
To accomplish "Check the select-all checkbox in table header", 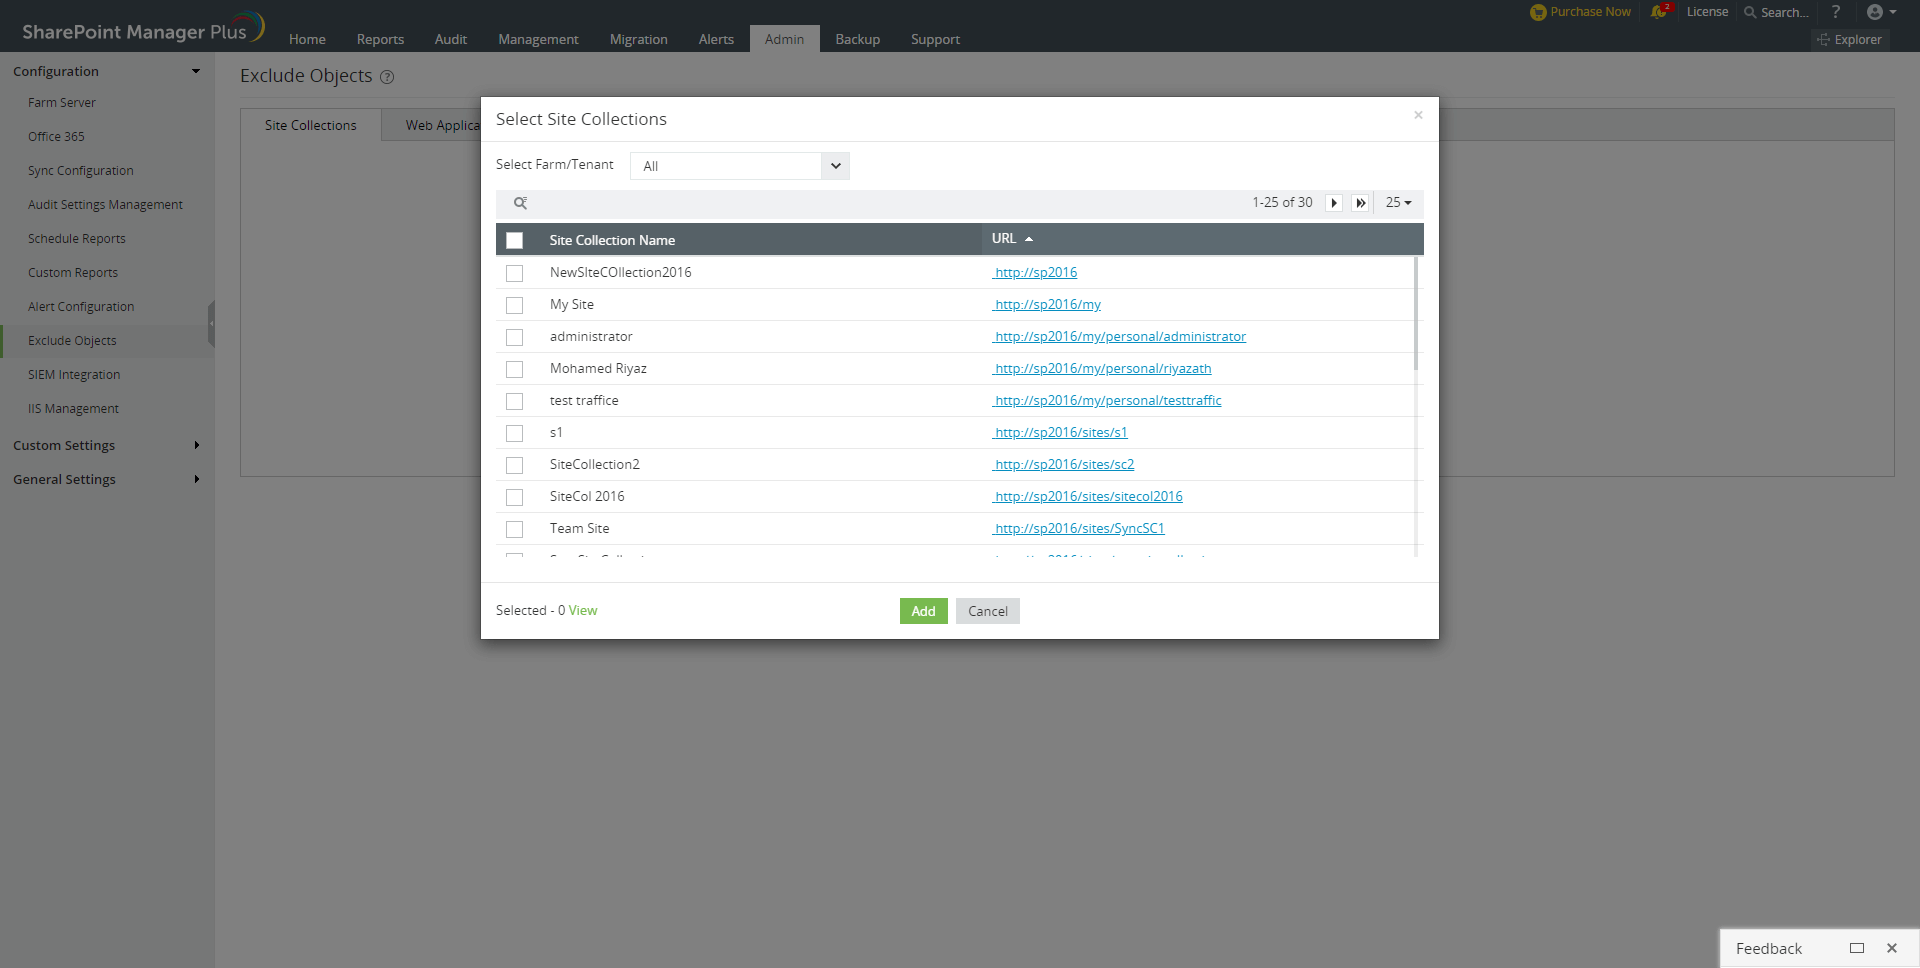I will (x=514, y=240).
